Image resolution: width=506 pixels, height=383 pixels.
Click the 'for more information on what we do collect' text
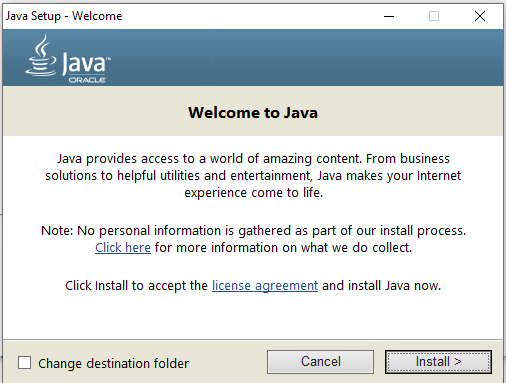click(x=283, y=248)
